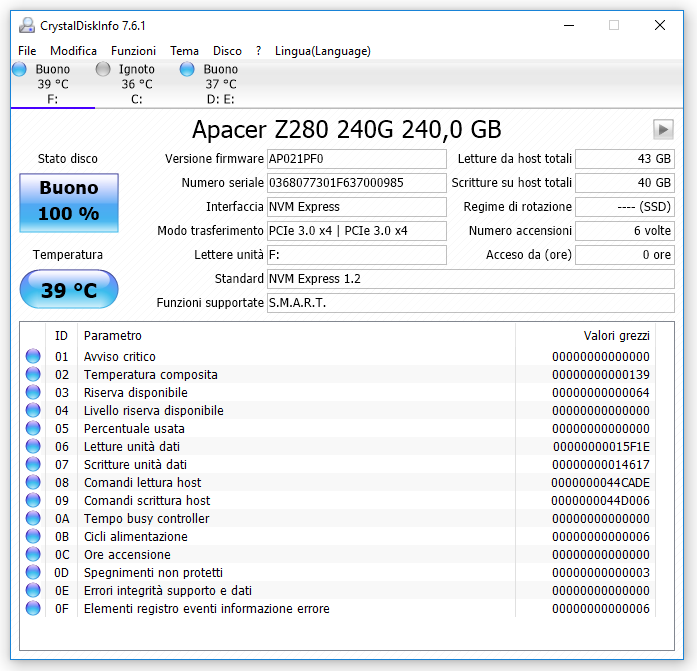Open the File menu

[x=27, y=51]
